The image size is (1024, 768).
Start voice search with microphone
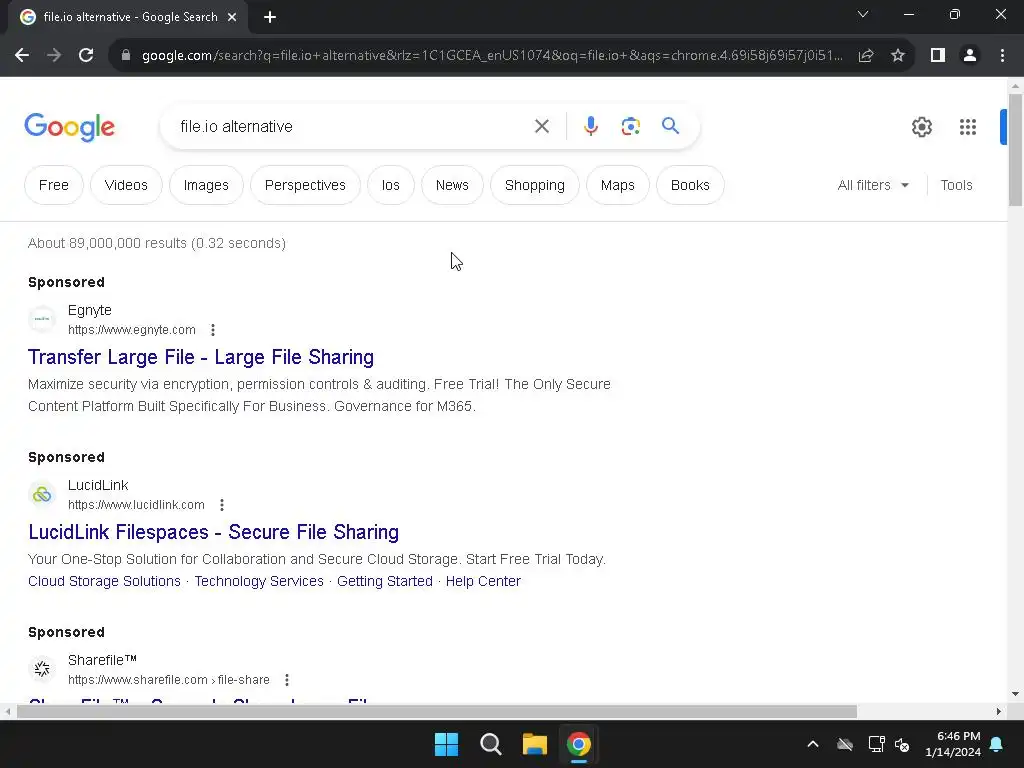pyautogui.click(x=591, y=126)
